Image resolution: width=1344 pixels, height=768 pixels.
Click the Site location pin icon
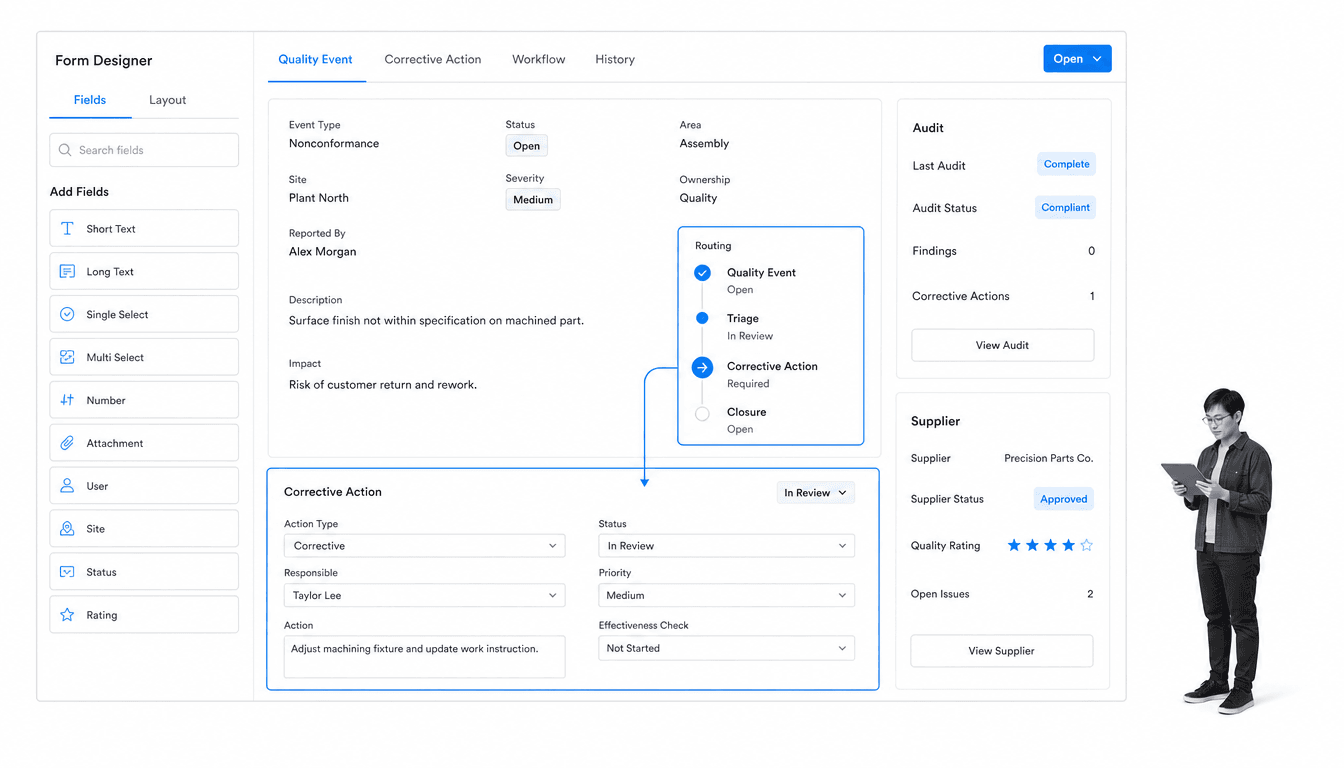67,529
